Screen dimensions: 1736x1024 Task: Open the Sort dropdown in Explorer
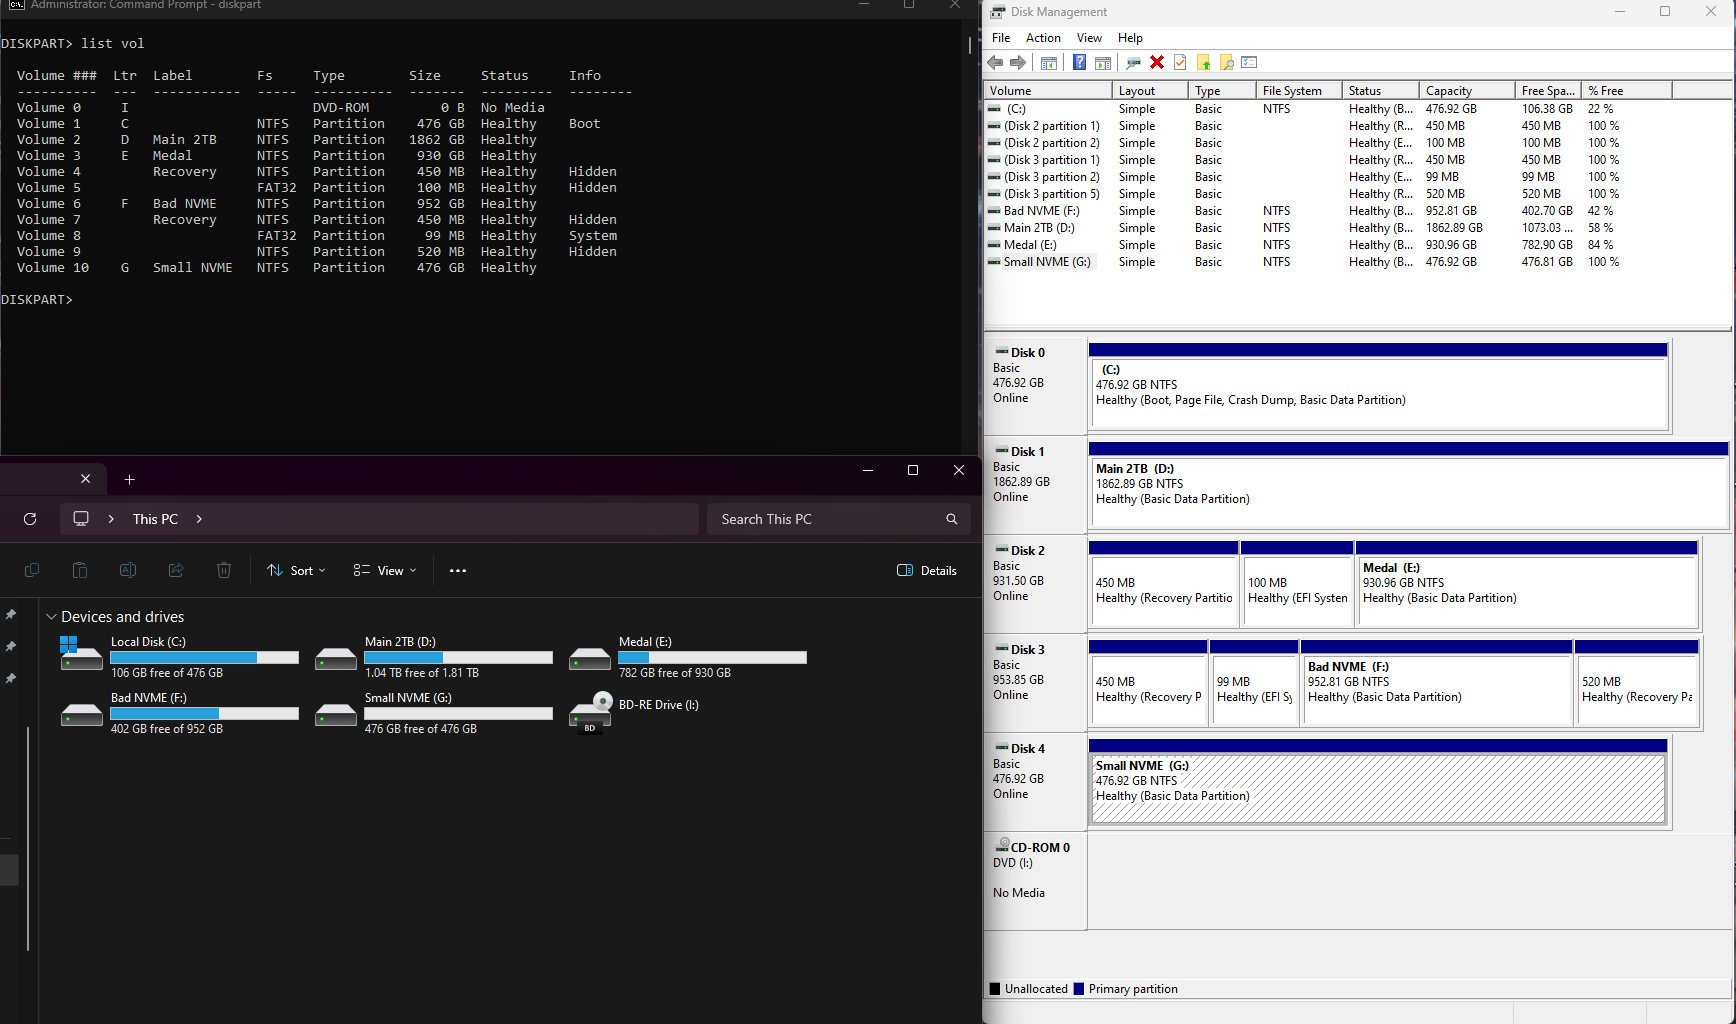tap(296, 571)
